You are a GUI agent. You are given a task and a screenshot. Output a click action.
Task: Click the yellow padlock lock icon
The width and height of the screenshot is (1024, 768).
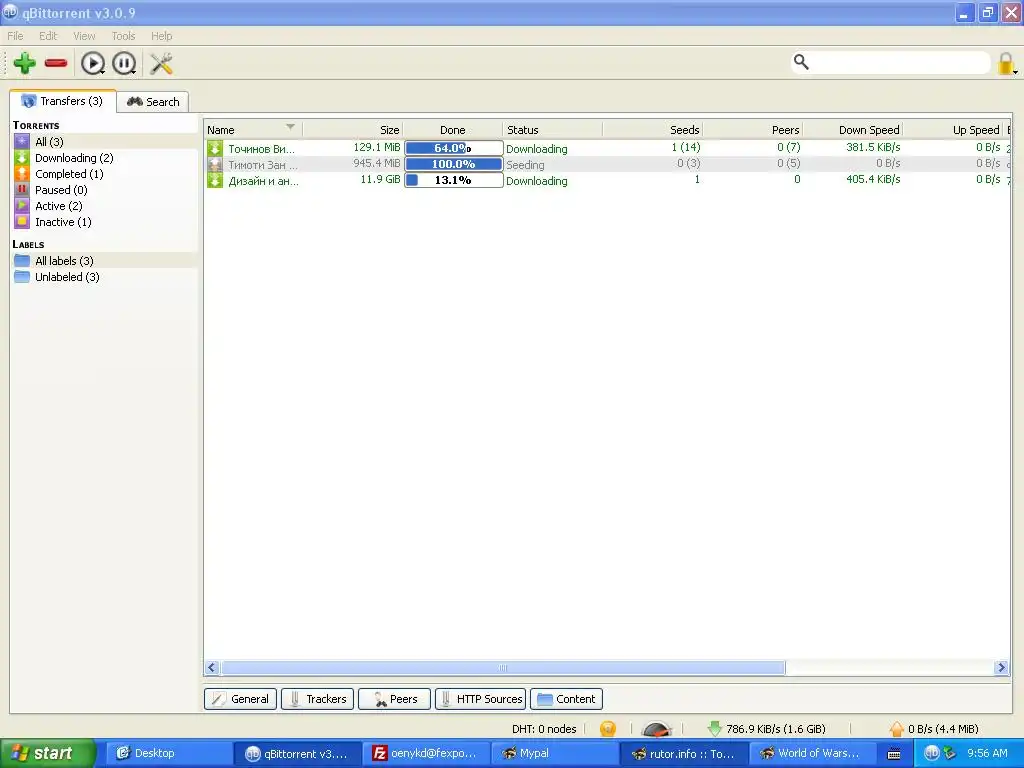click(x=1006, y=63)
